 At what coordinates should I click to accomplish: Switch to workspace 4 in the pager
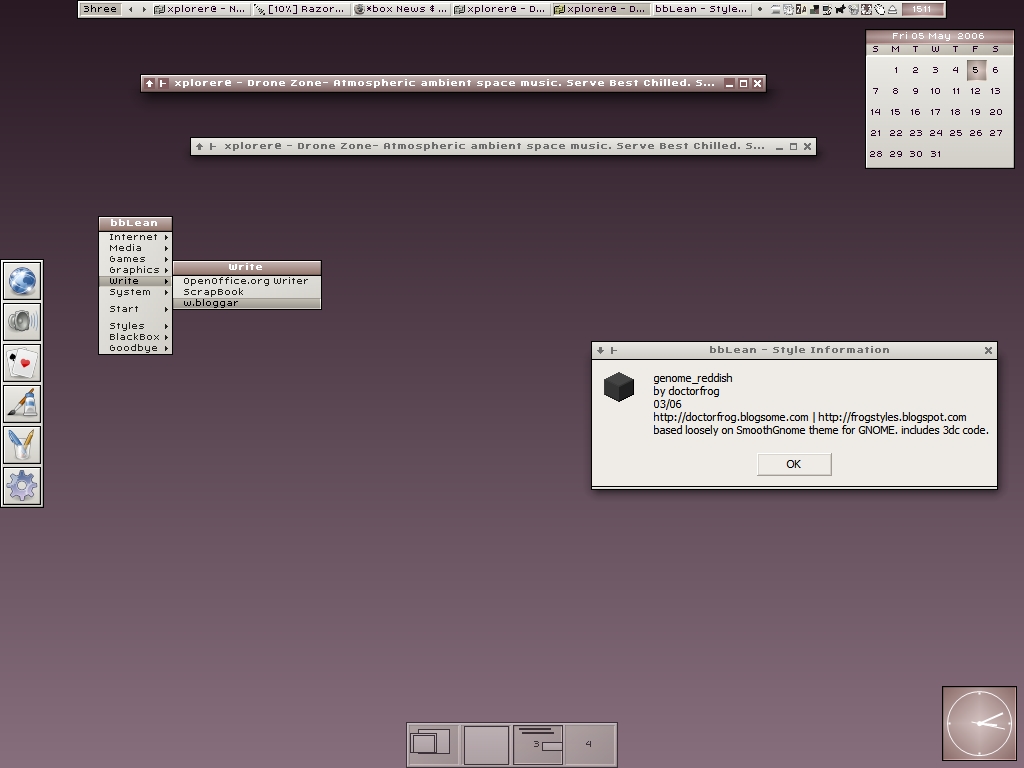[x=589, y=744]
